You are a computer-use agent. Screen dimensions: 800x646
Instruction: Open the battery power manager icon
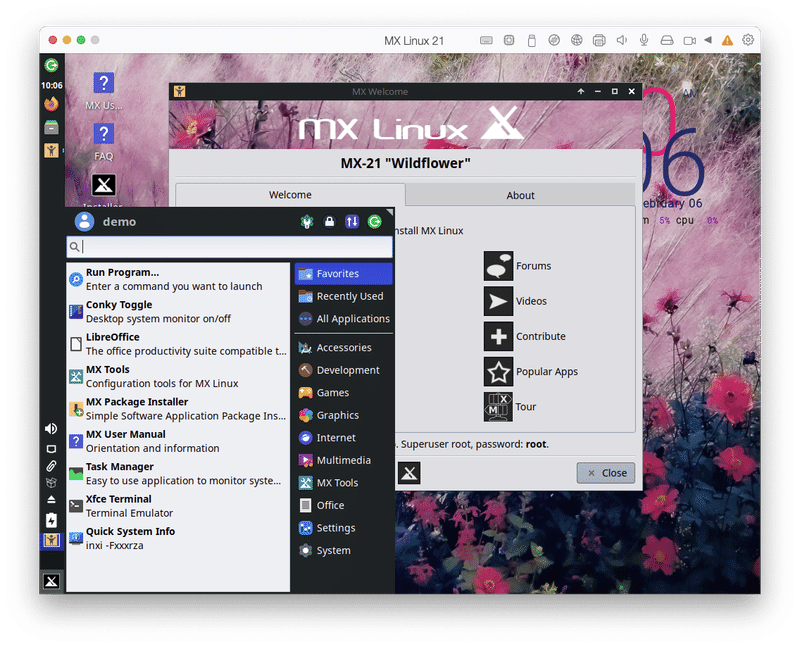(51, 520)
